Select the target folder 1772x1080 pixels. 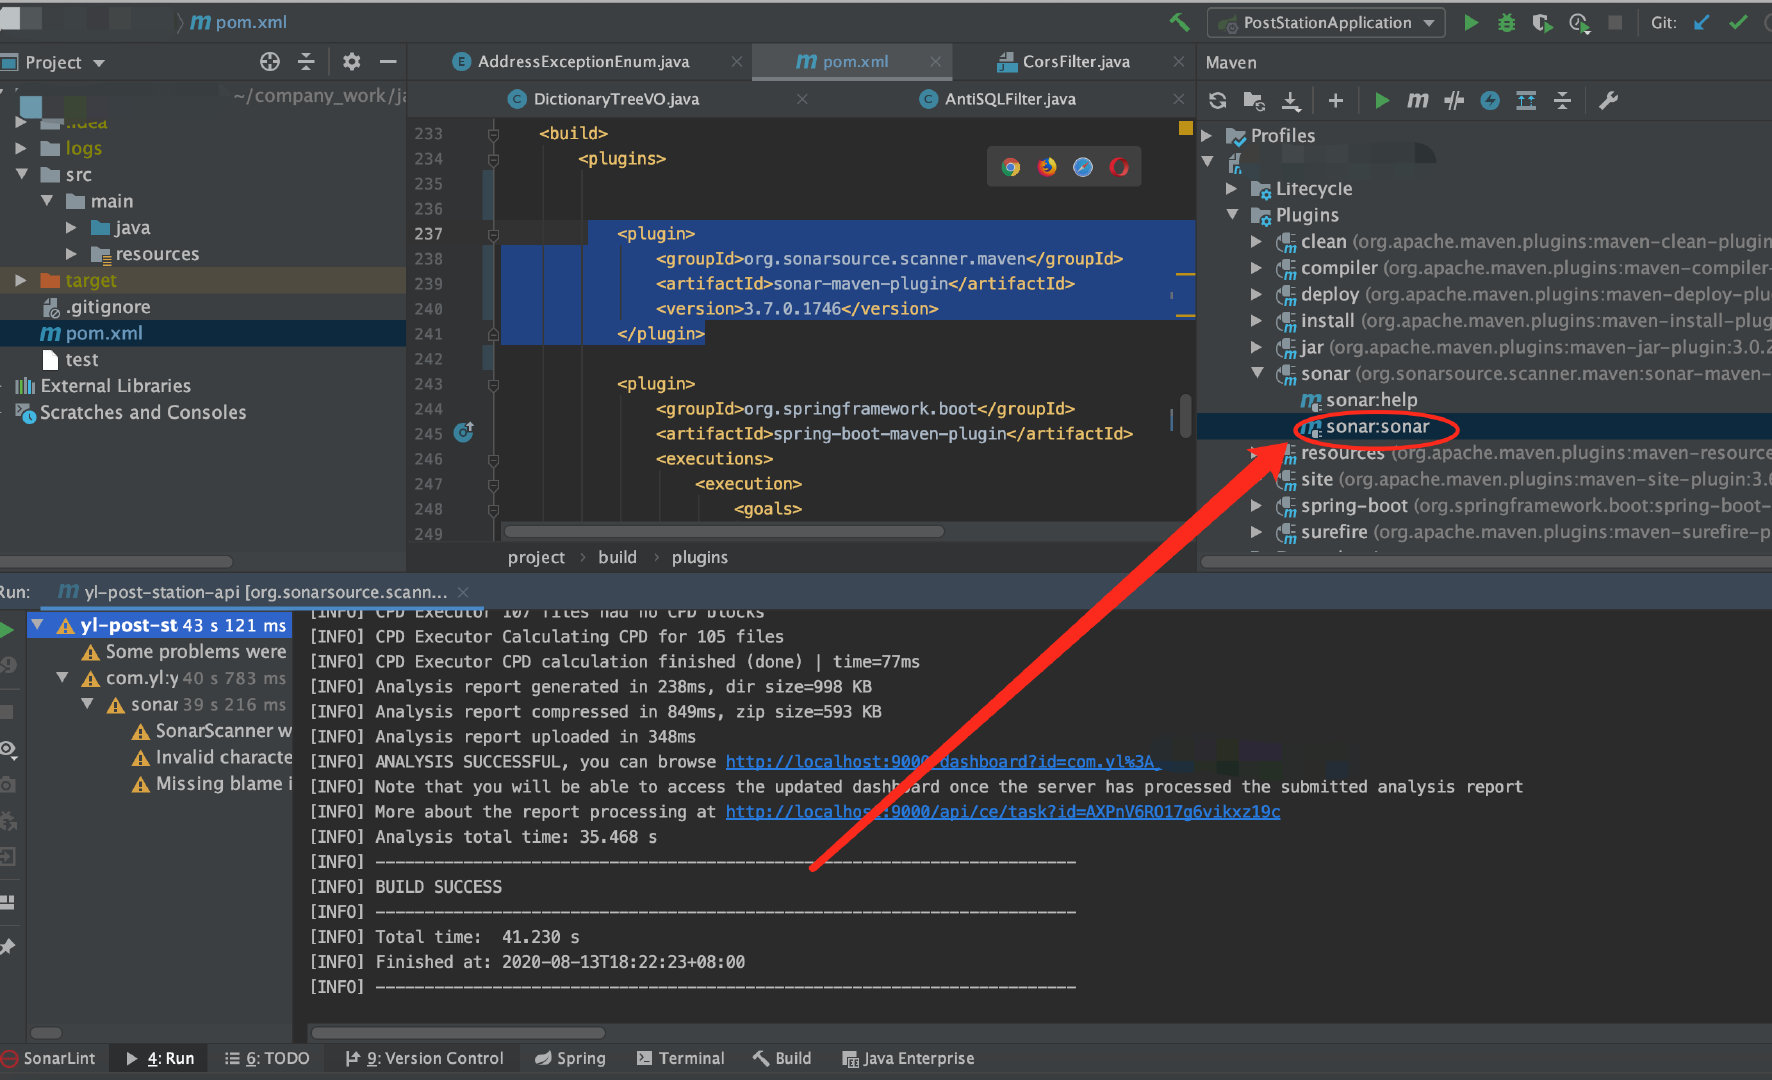coord(91,281)
